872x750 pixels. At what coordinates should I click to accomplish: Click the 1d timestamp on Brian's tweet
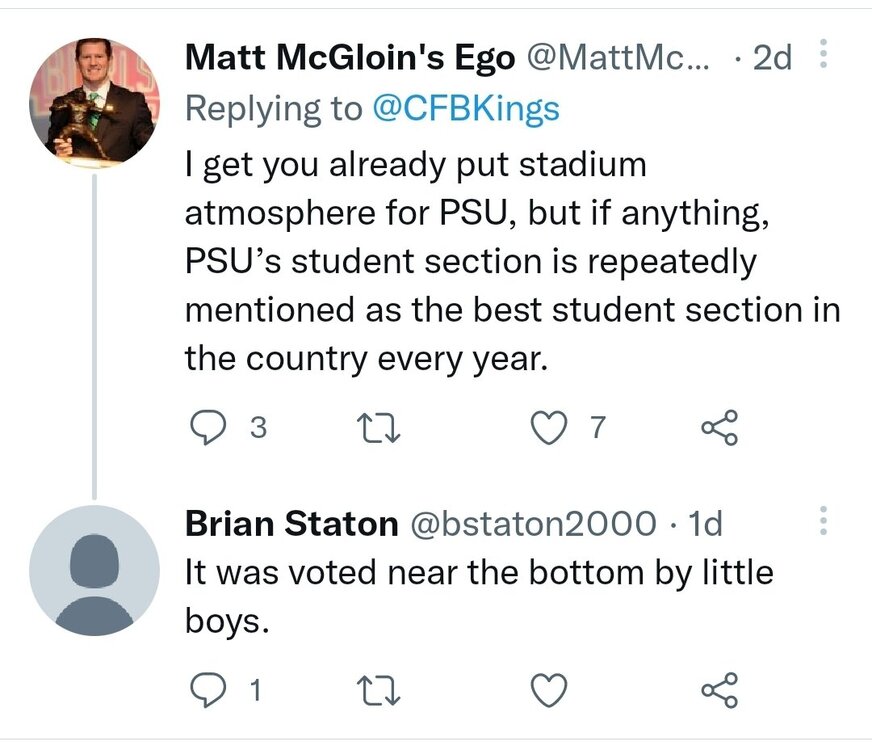[x=705, y=523]
